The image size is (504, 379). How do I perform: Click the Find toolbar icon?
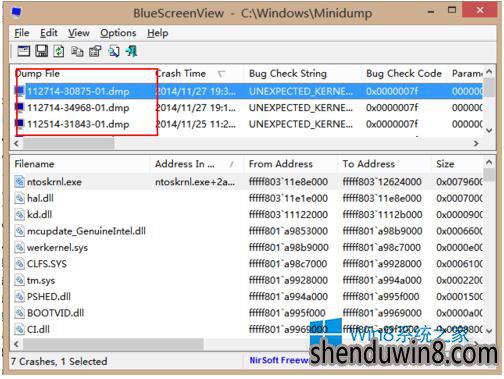click(x=114, y=51)
